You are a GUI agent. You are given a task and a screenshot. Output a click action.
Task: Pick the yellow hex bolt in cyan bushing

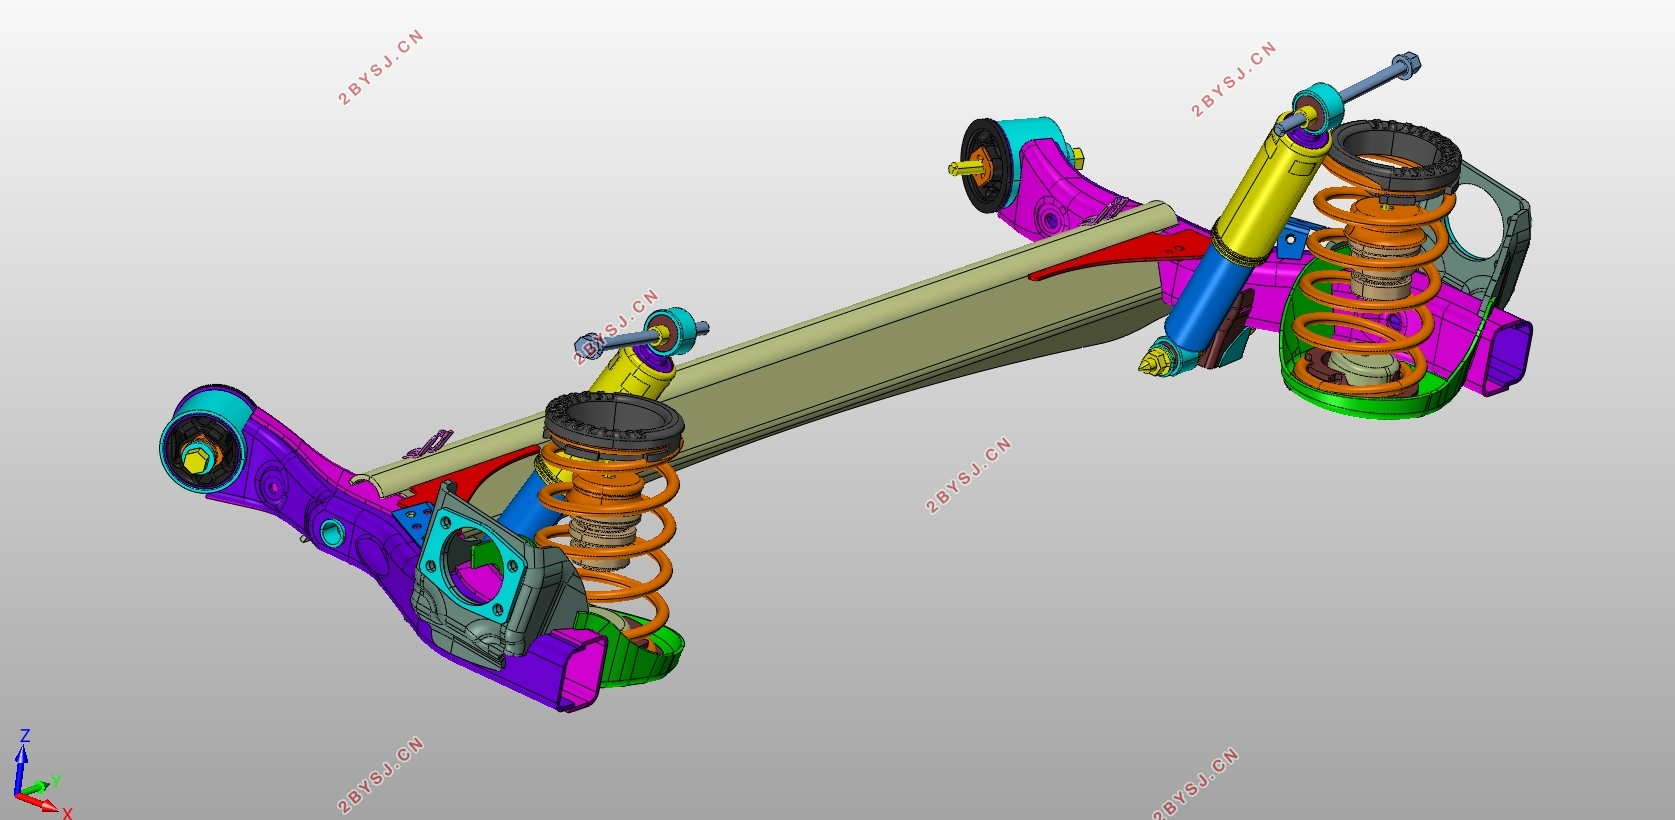[196, 461]
